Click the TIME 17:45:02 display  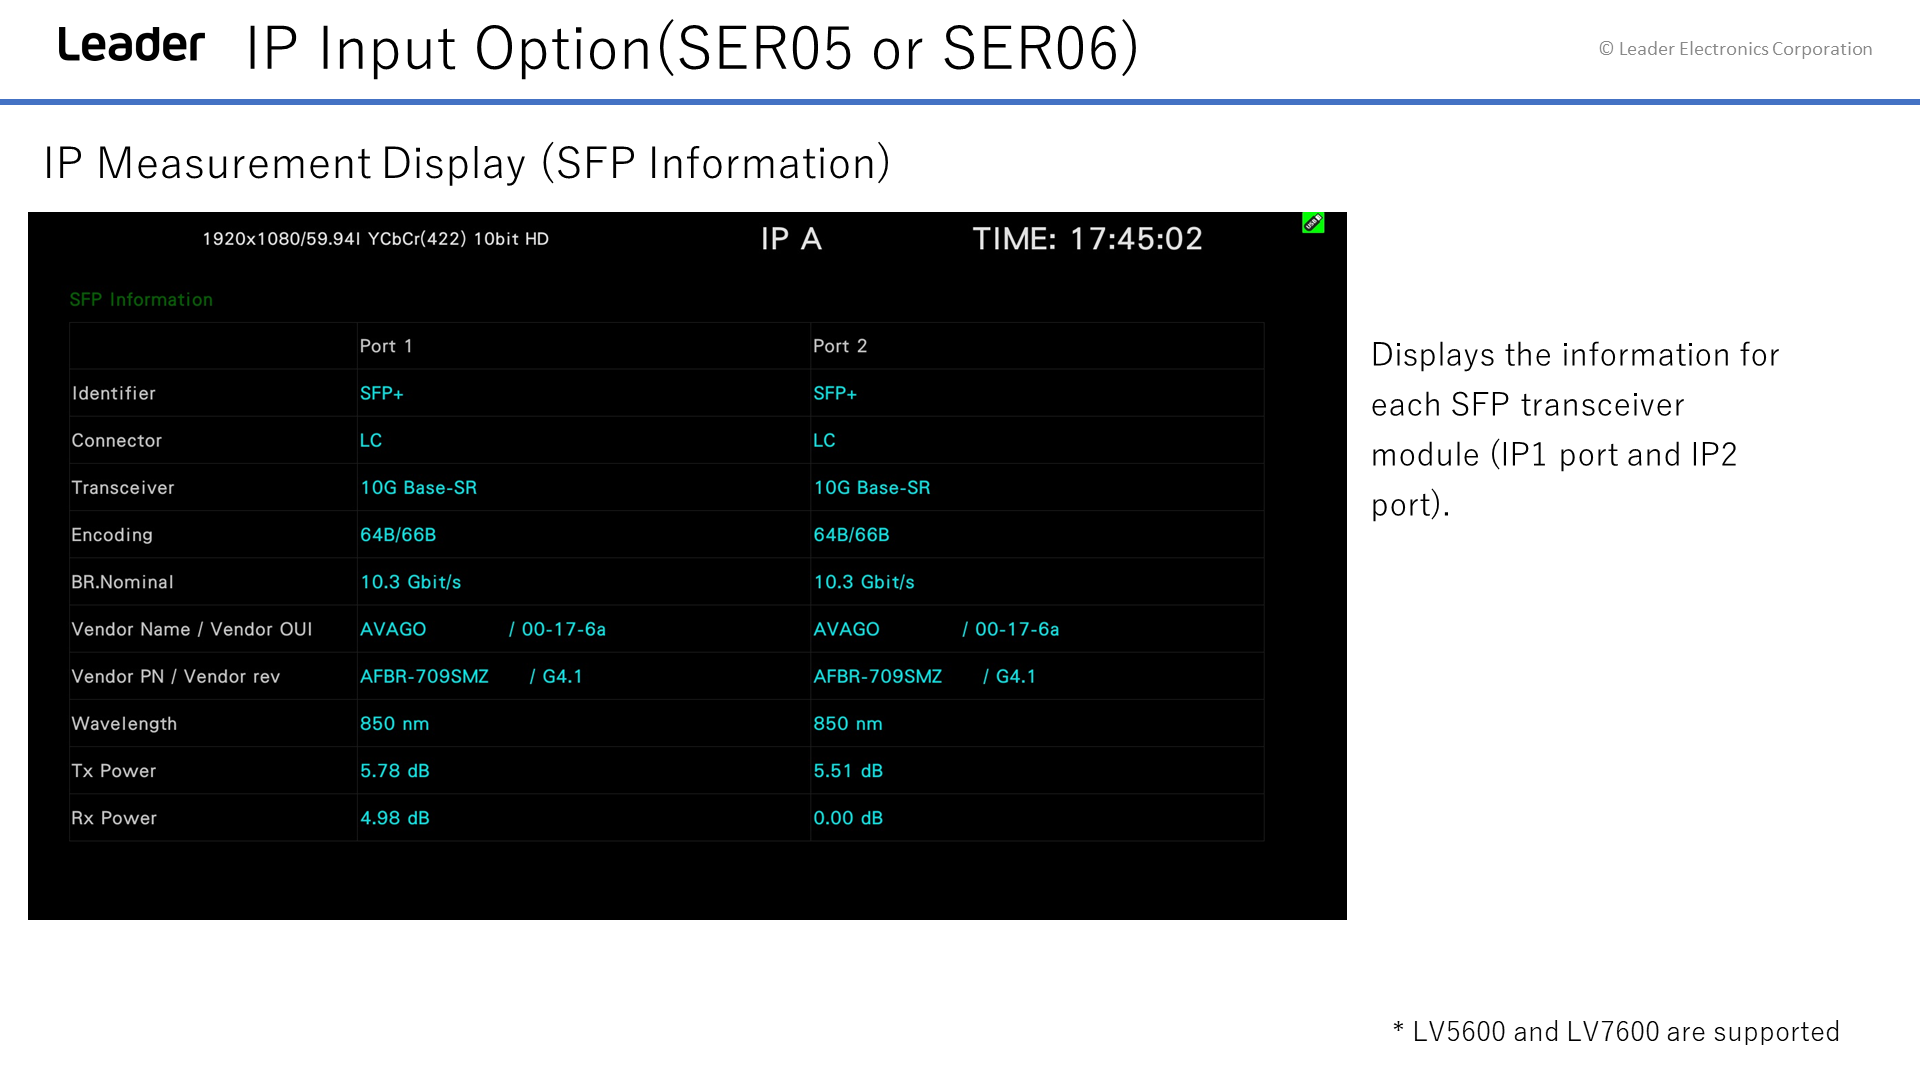[x=1088, y=239]
